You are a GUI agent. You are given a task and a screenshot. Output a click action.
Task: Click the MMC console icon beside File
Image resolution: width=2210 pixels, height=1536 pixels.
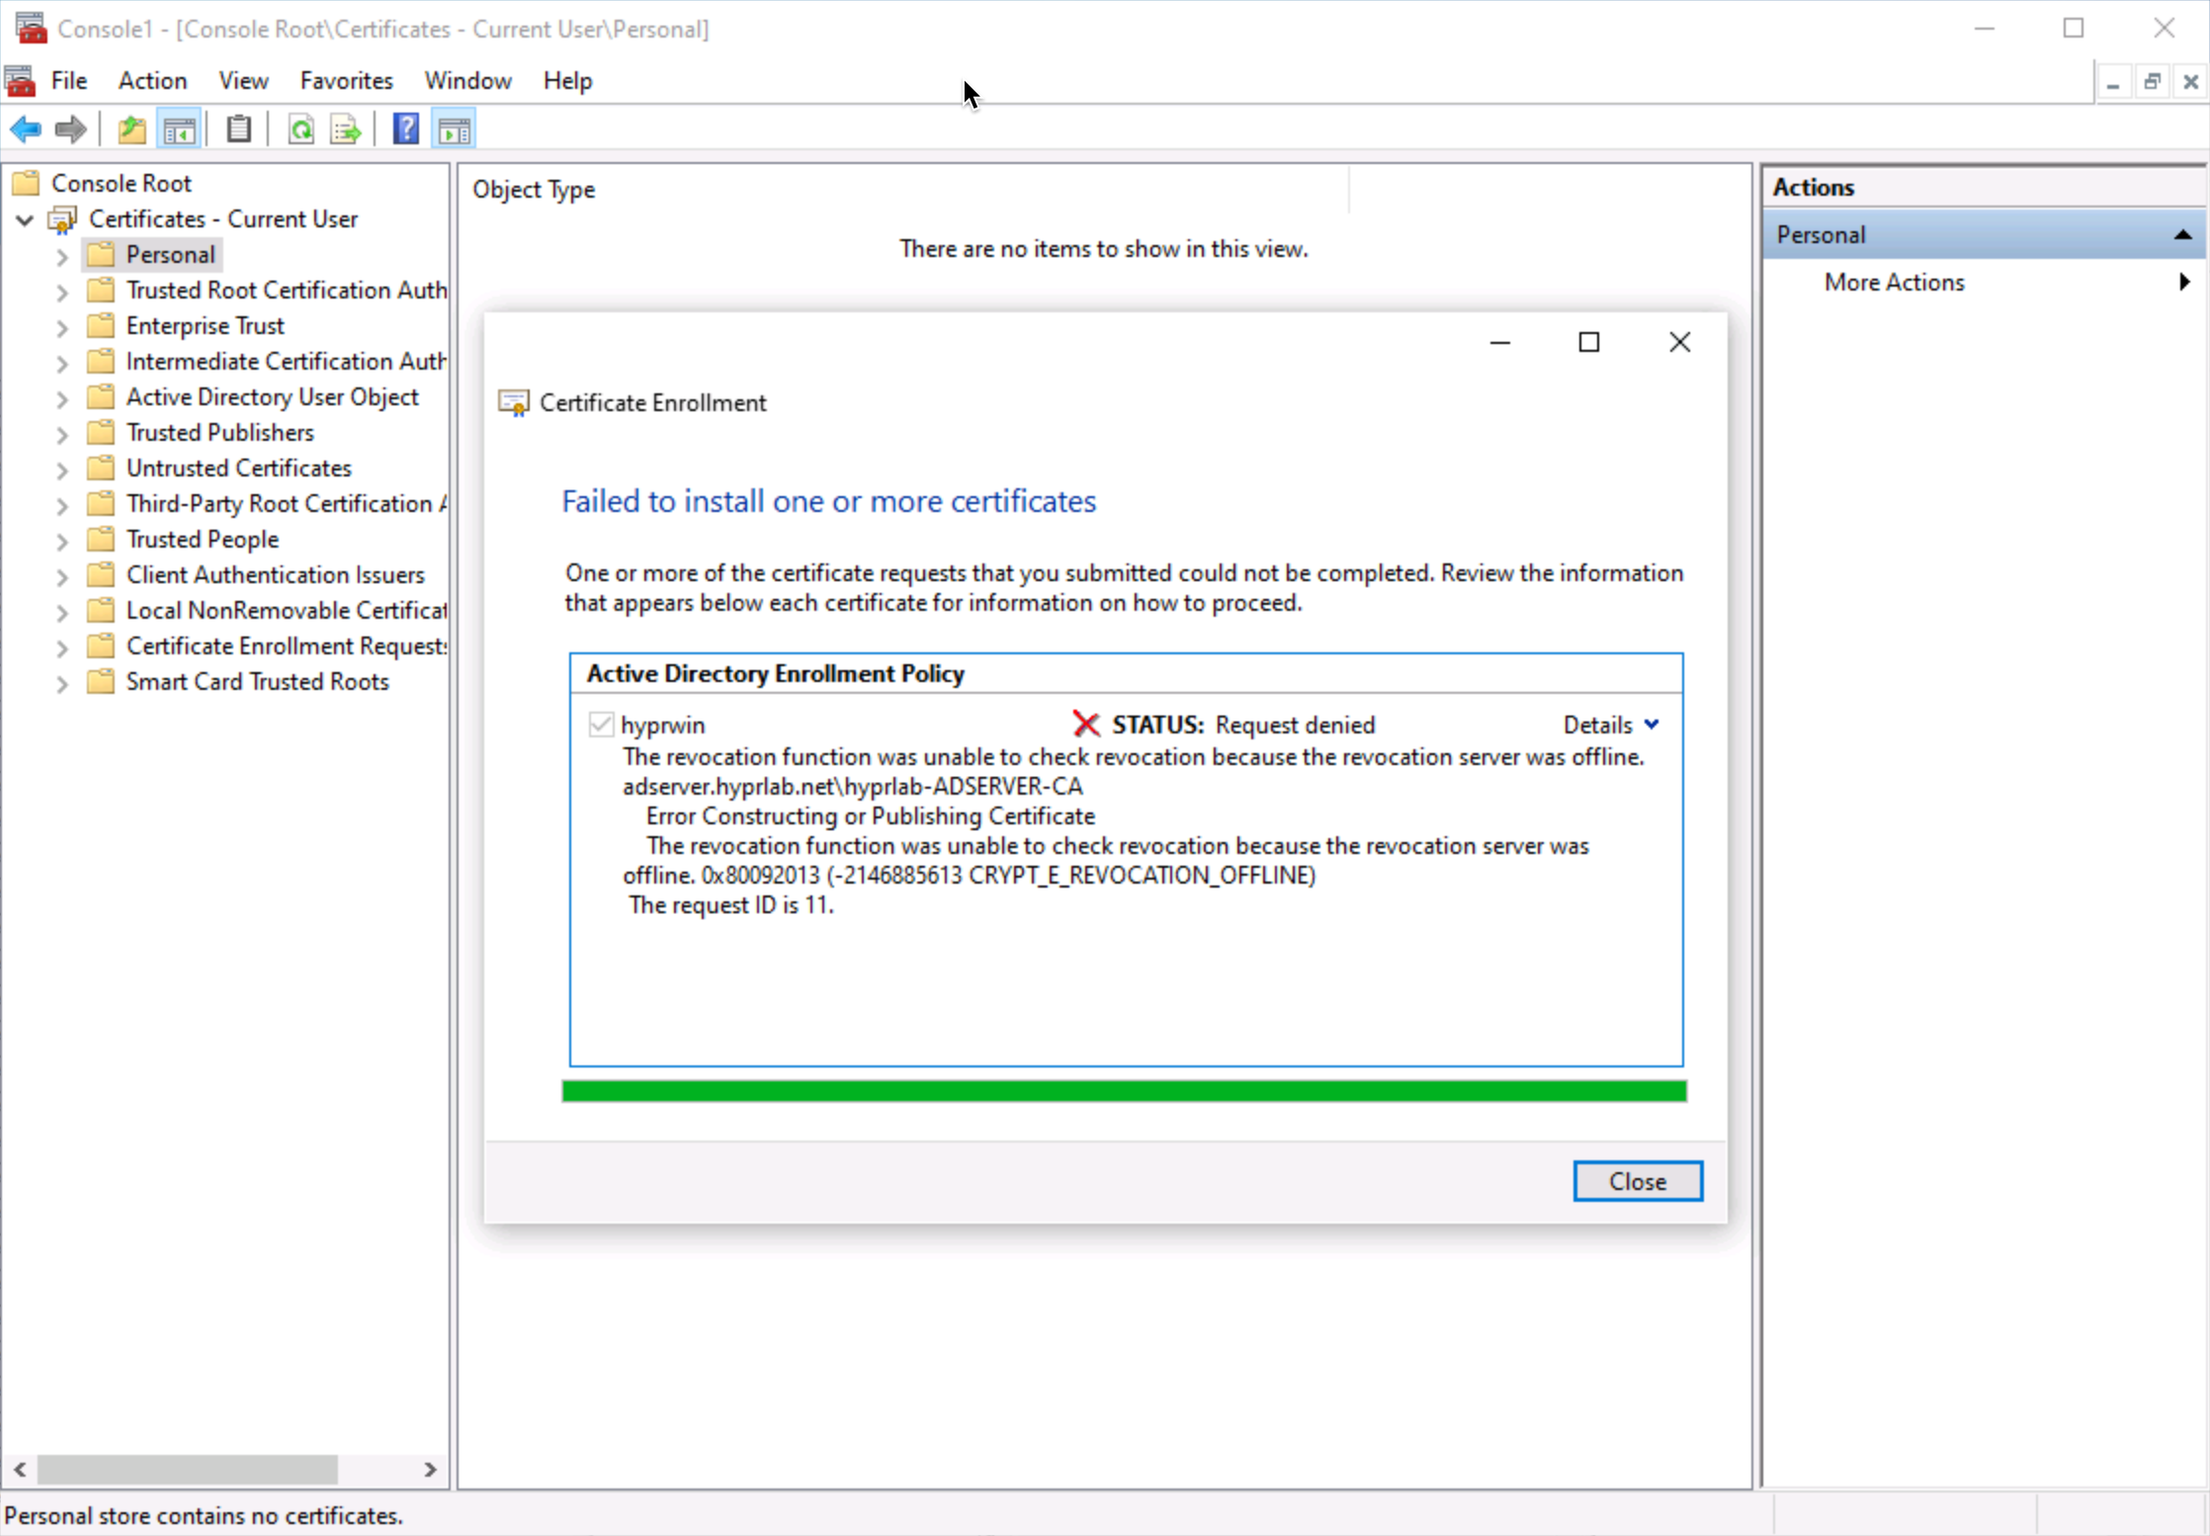coord(19,80)
